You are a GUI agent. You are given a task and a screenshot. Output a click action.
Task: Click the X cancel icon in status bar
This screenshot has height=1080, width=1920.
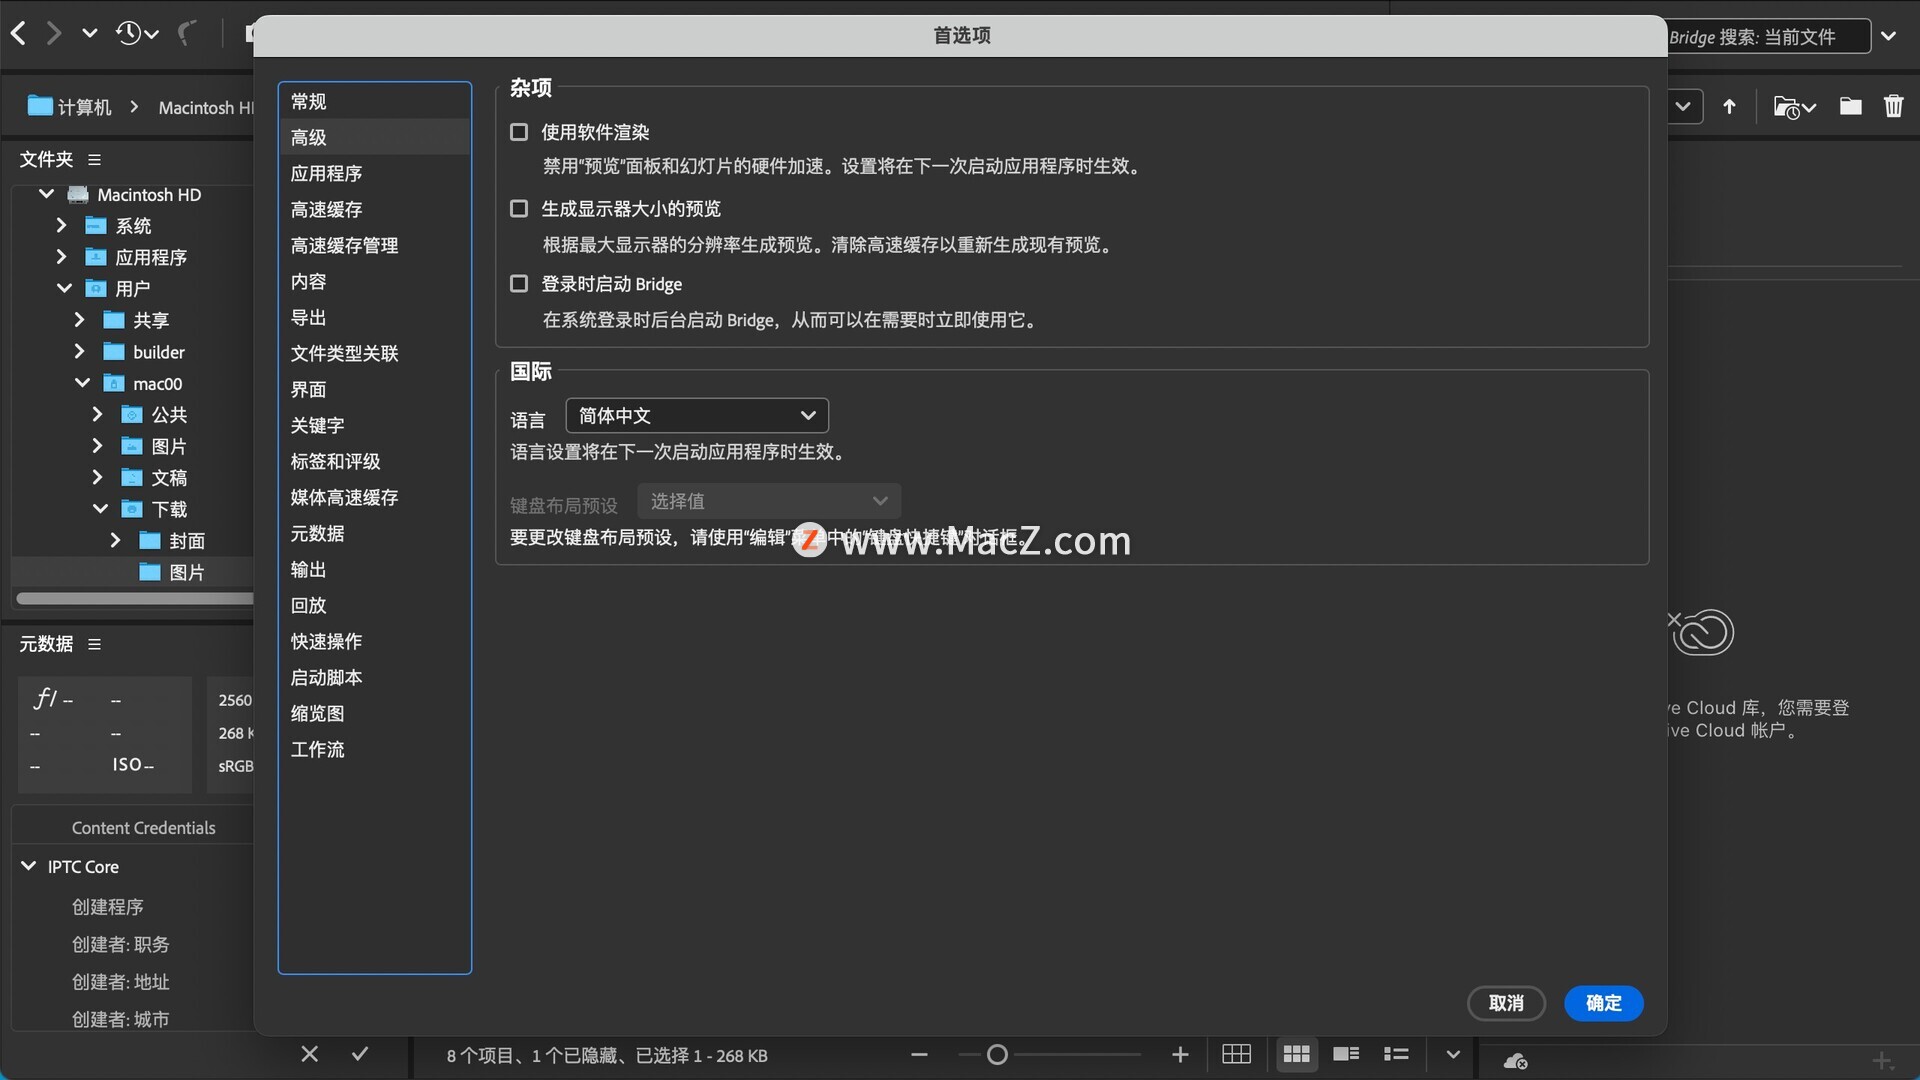pyautogui.click(x=309, y=1054)
